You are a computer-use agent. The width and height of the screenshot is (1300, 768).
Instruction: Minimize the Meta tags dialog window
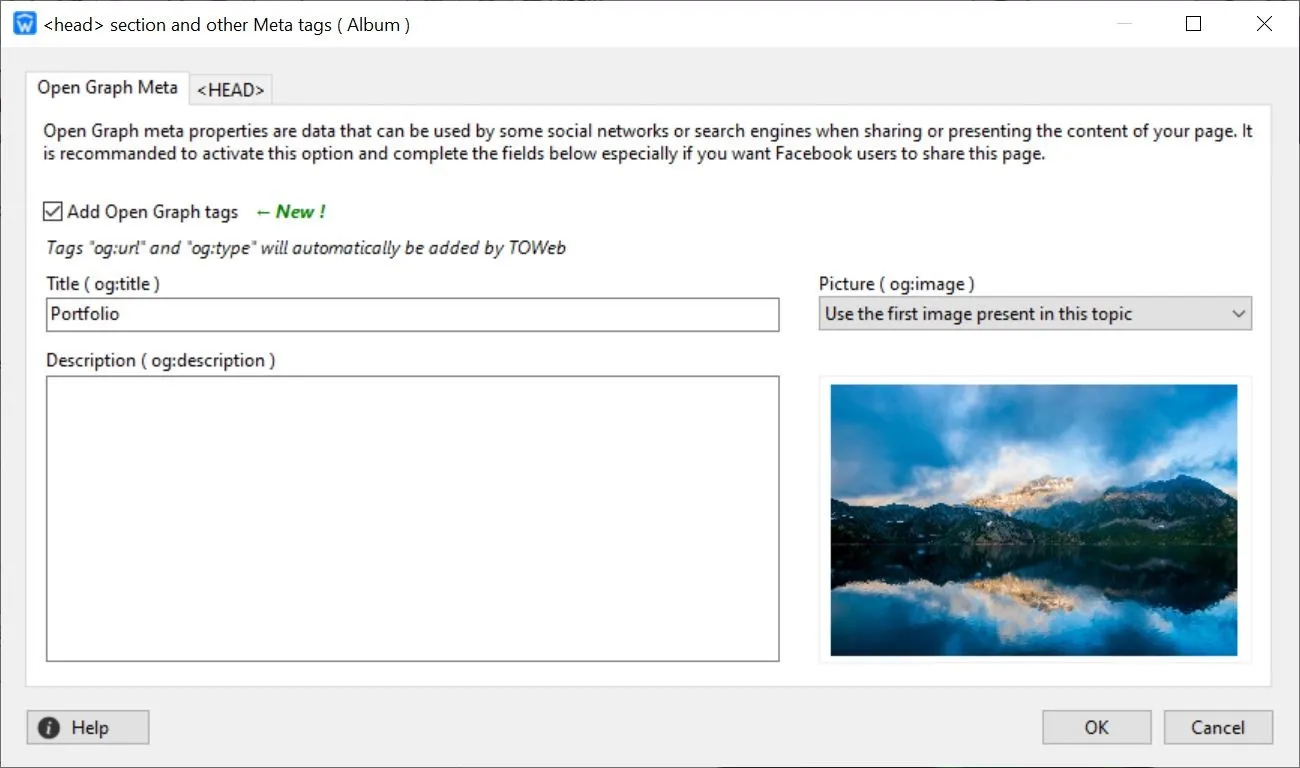[x=1122, y=24]
